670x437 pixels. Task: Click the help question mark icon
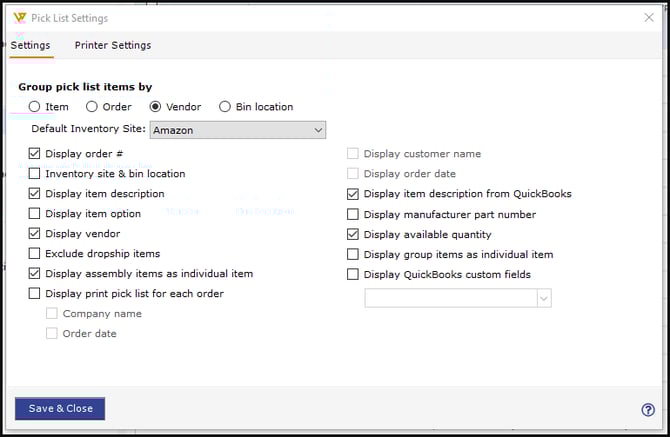(x=648, y=409)
